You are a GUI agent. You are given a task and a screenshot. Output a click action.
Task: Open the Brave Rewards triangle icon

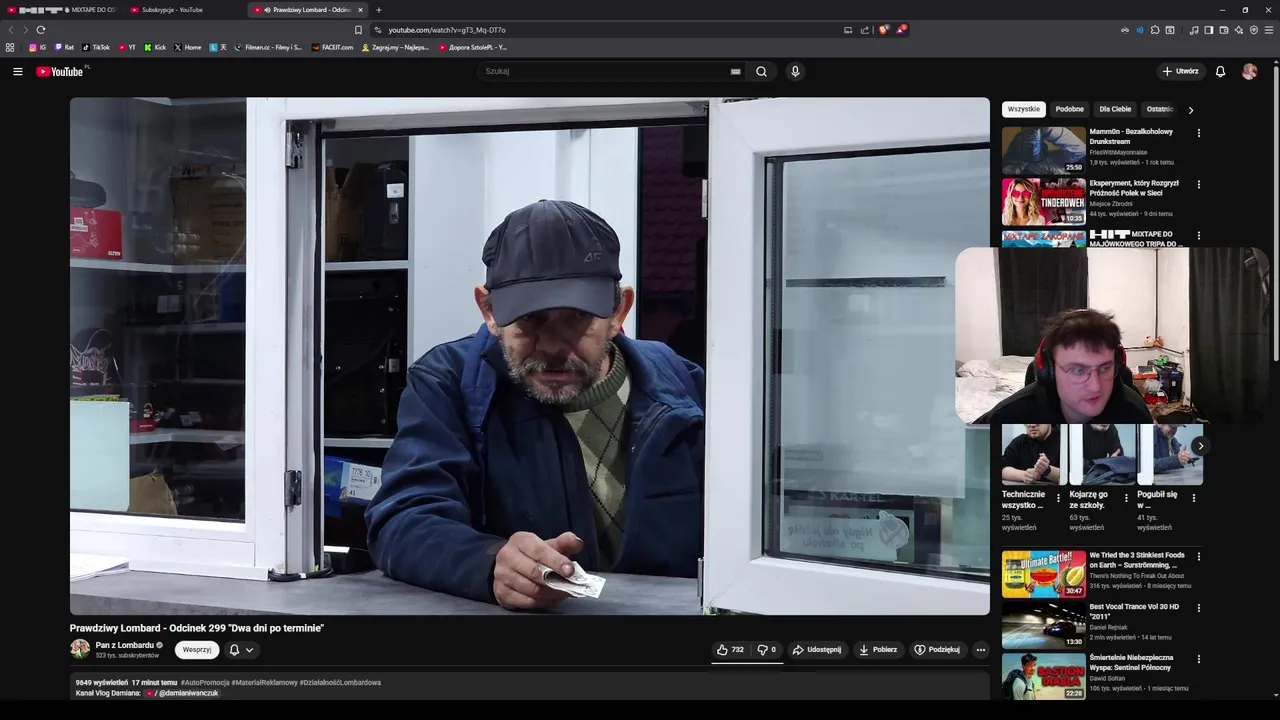(901, 30)
